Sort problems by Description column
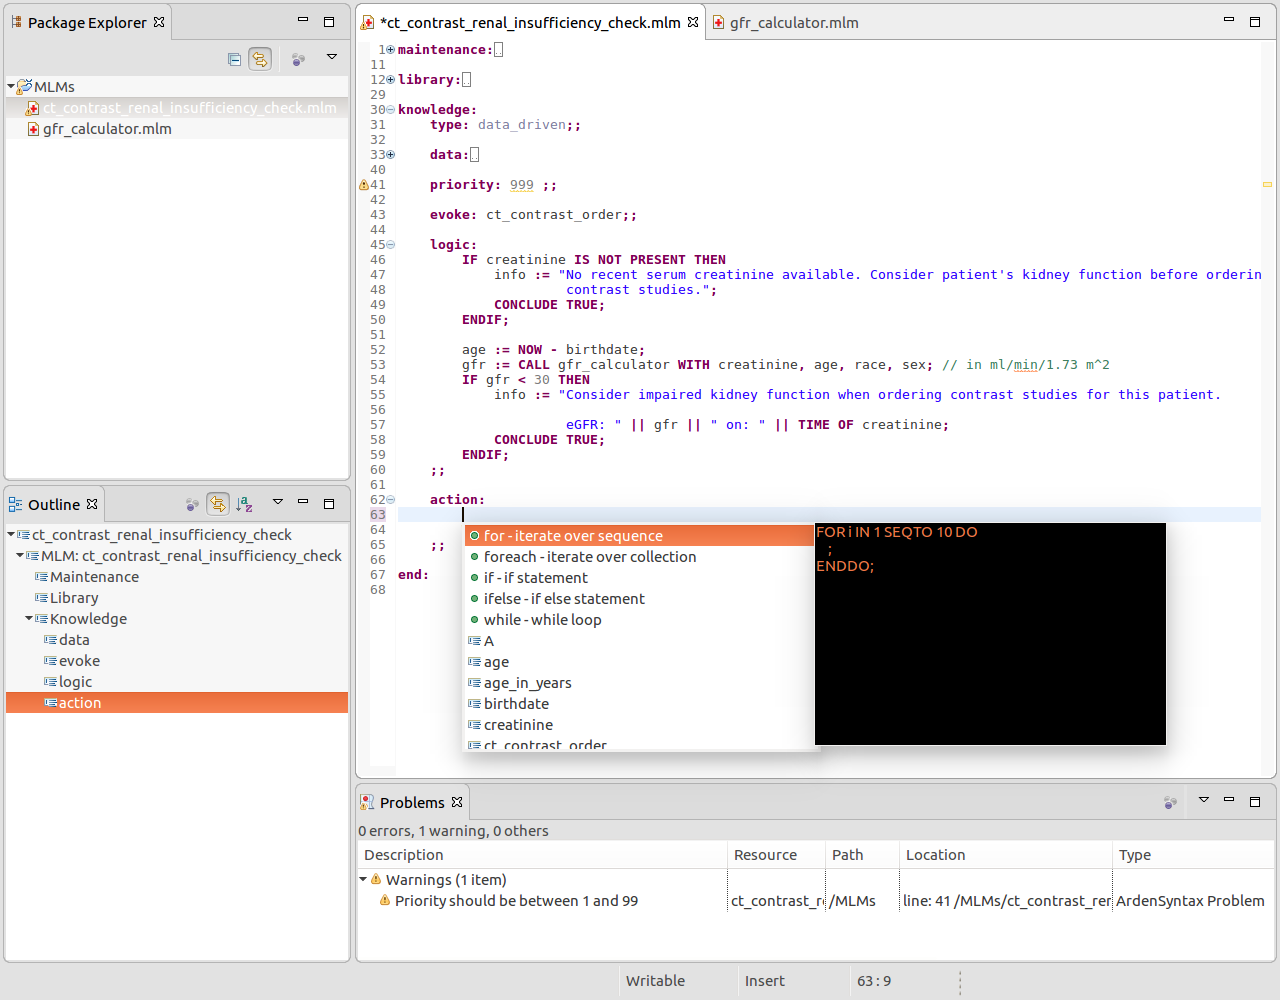 click(x=542, y=855)
